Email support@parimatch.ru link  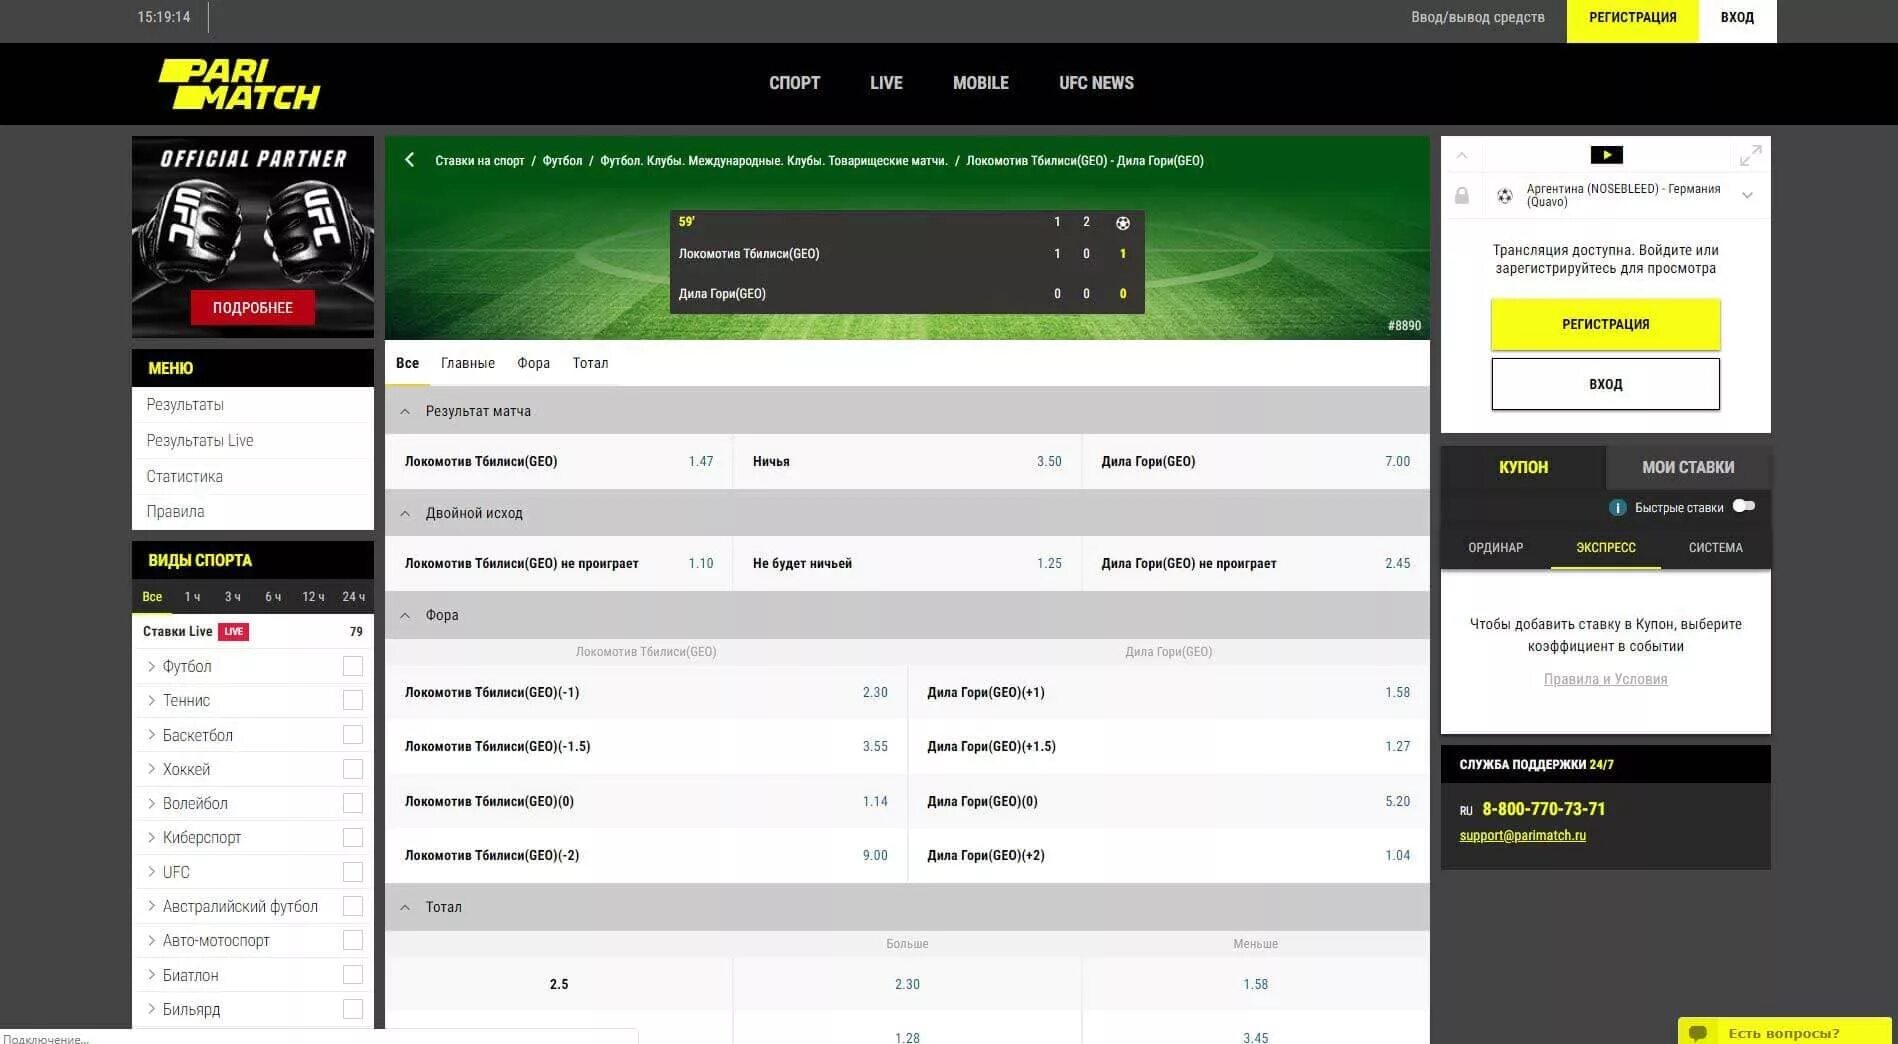coord(1522,835)
